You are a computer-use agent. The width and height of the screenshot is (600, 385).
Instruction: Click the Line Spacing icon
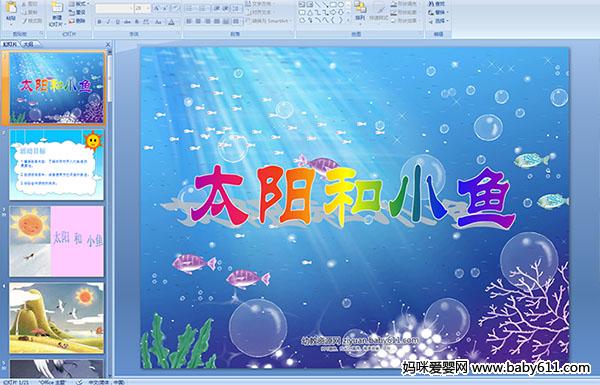point(236,8)
